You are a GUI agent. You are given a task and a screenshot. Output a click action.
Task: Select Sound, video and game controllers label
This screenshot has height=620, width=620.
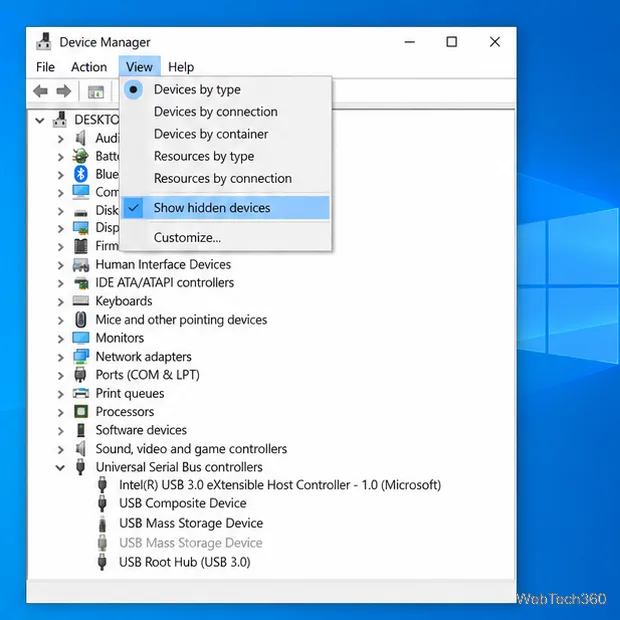[191, 449]
